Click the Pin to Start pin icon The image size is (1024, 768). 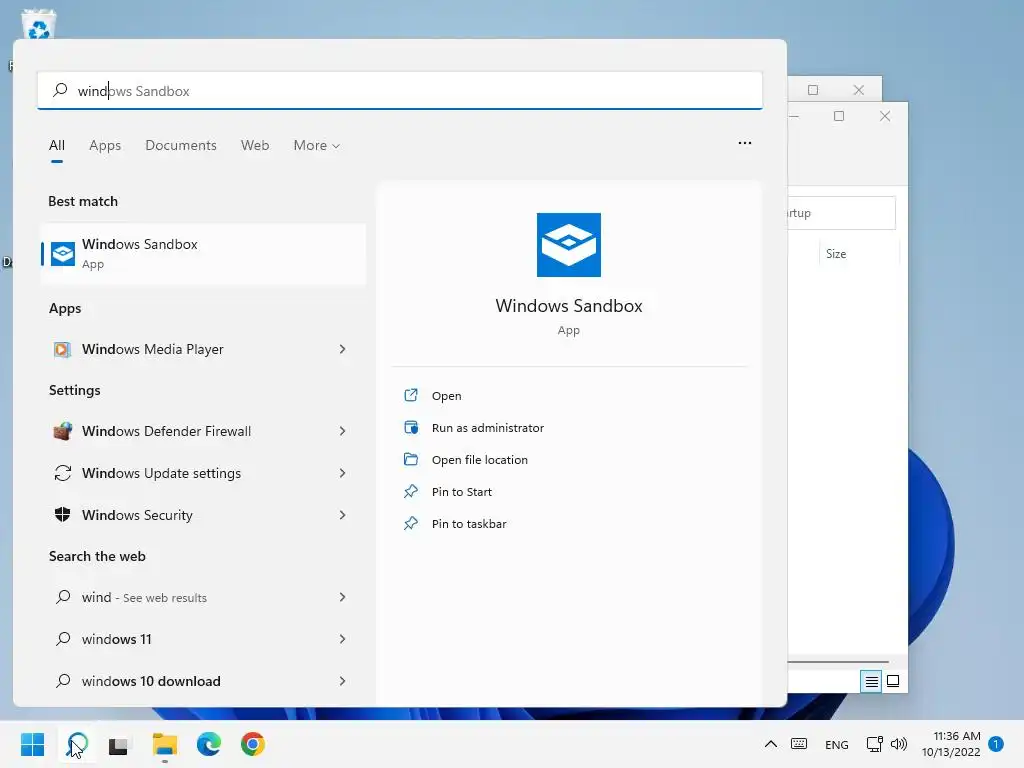click(411, 491)
